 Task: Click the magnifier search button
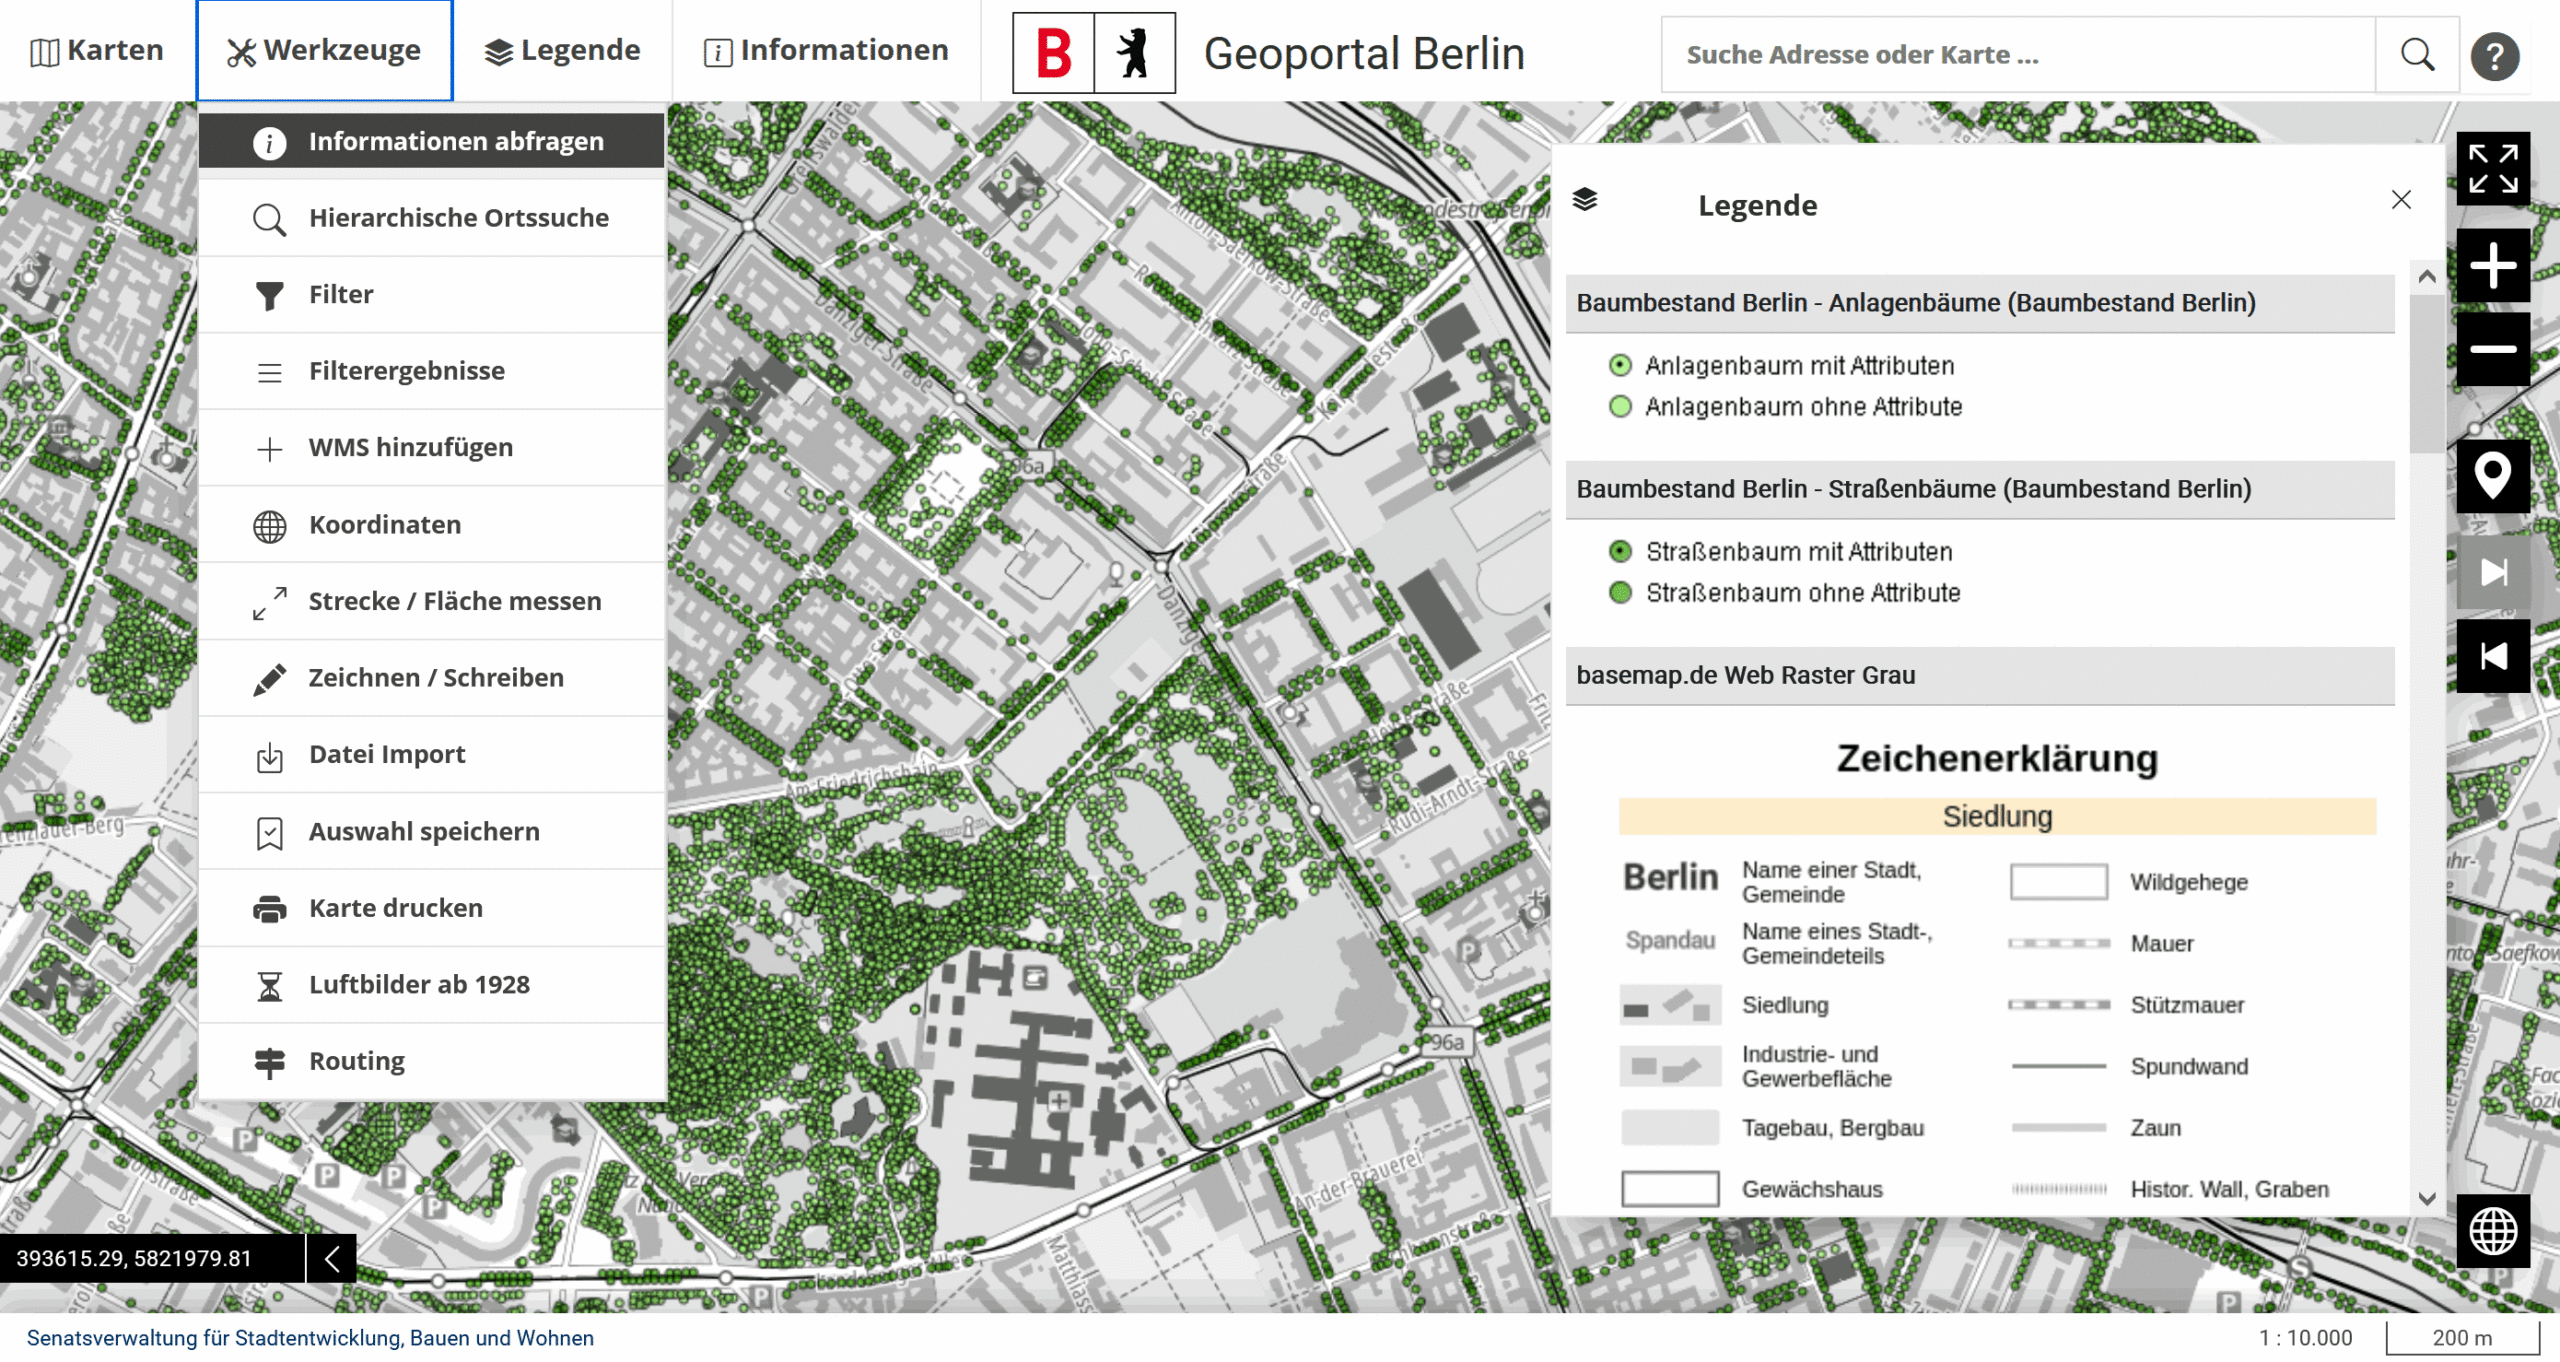pyautogui.click(x=2416, y=55)
